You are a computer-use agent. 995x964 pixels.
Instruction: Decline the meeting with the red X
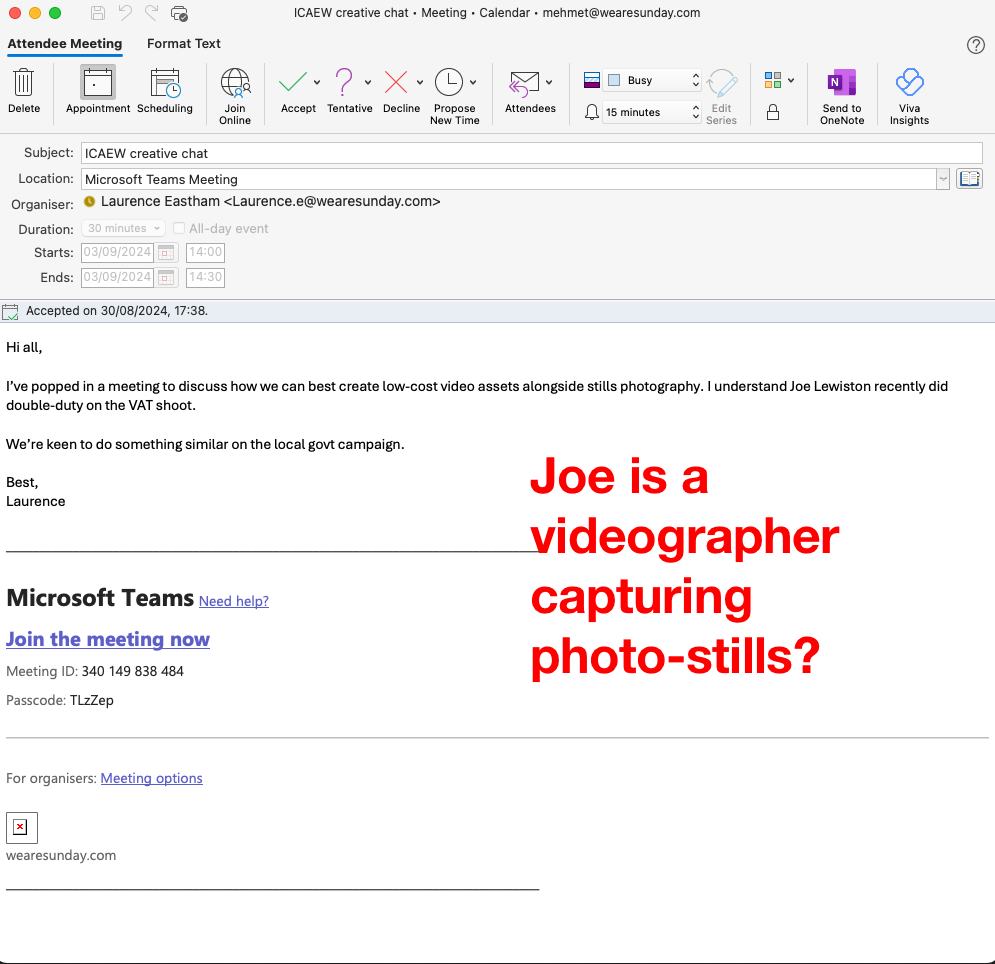pyautogui.click(x=396, y=83)
